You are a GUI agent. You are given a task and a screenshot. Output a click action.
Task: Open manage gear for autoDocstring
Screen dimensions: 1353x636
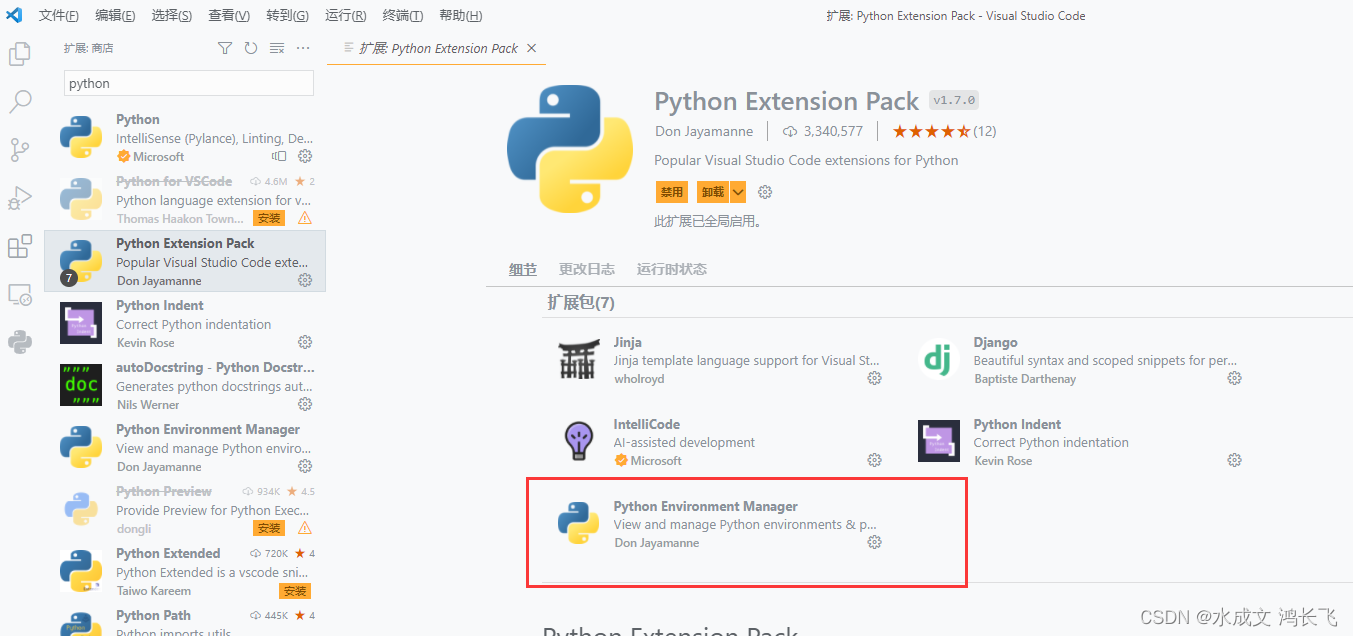[x=306, y=404]
